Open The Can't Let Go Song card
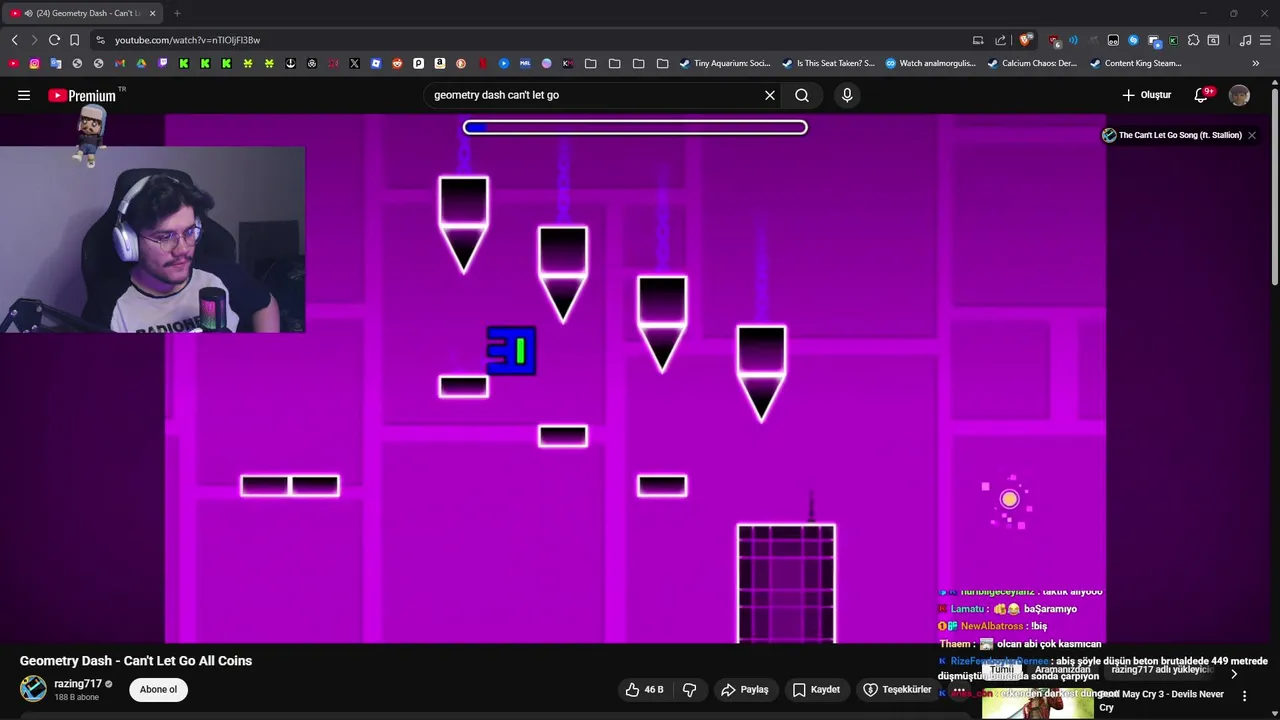Screen dimensions: 1280x720 click(x=1172, y=135)
